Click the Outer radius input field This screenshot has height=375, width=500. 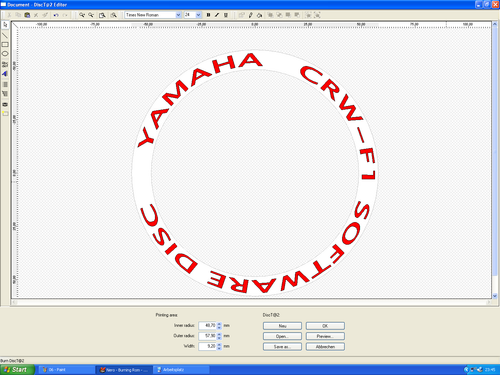point(208,336)
